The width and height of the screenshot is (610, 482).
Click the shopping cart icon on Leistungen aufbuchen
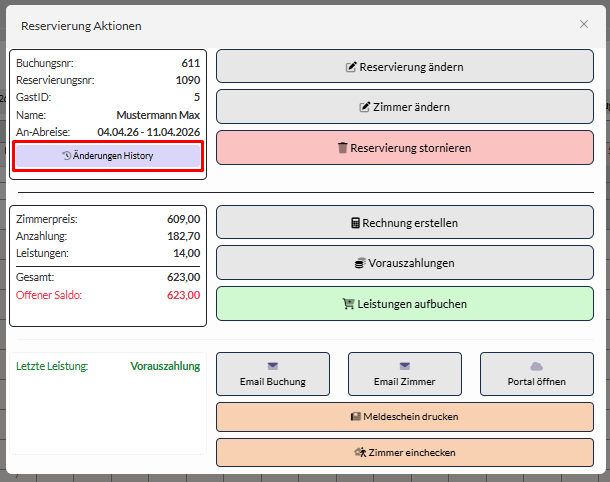click(349, 303)
